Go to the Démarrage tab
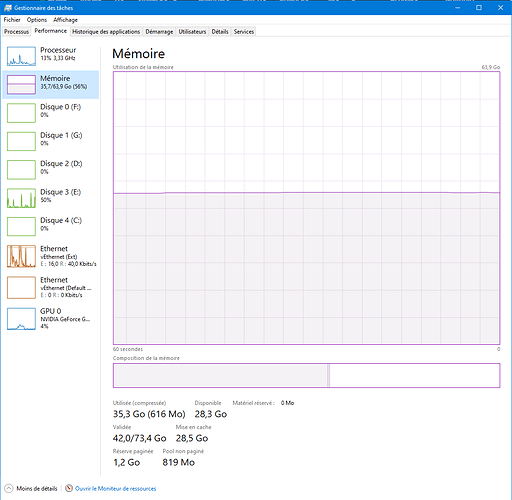 tap(159, 32)
